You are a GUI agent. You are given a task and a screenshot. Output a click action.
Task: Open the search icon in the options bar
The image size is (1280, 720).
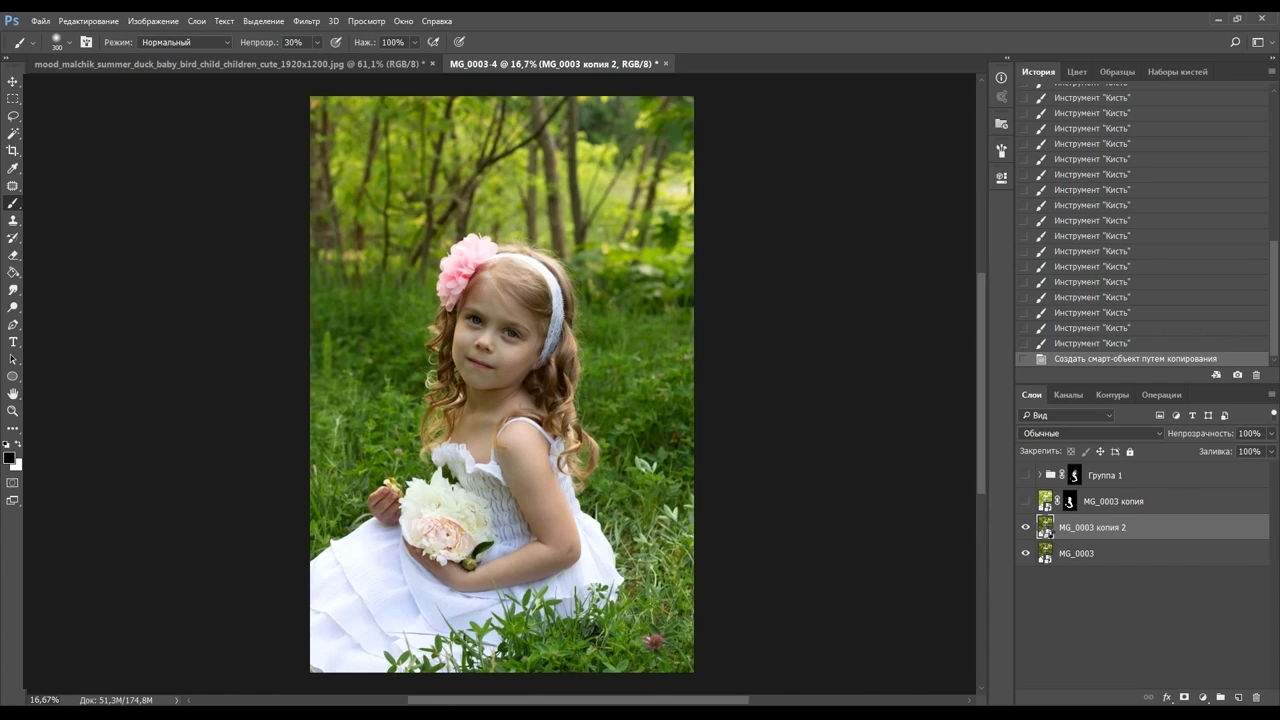(x=1235, y=42)
